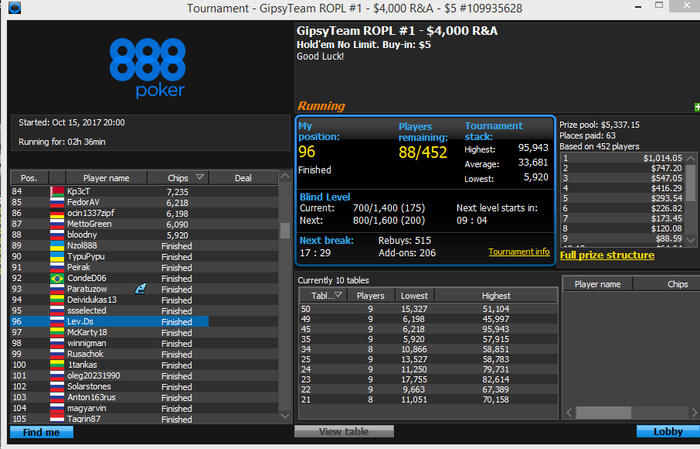Click down arrow of player list scrollbar
Image resolution: width=700 pixels, height=449 pixels.
pyautogui.click(x=285, y=416)
